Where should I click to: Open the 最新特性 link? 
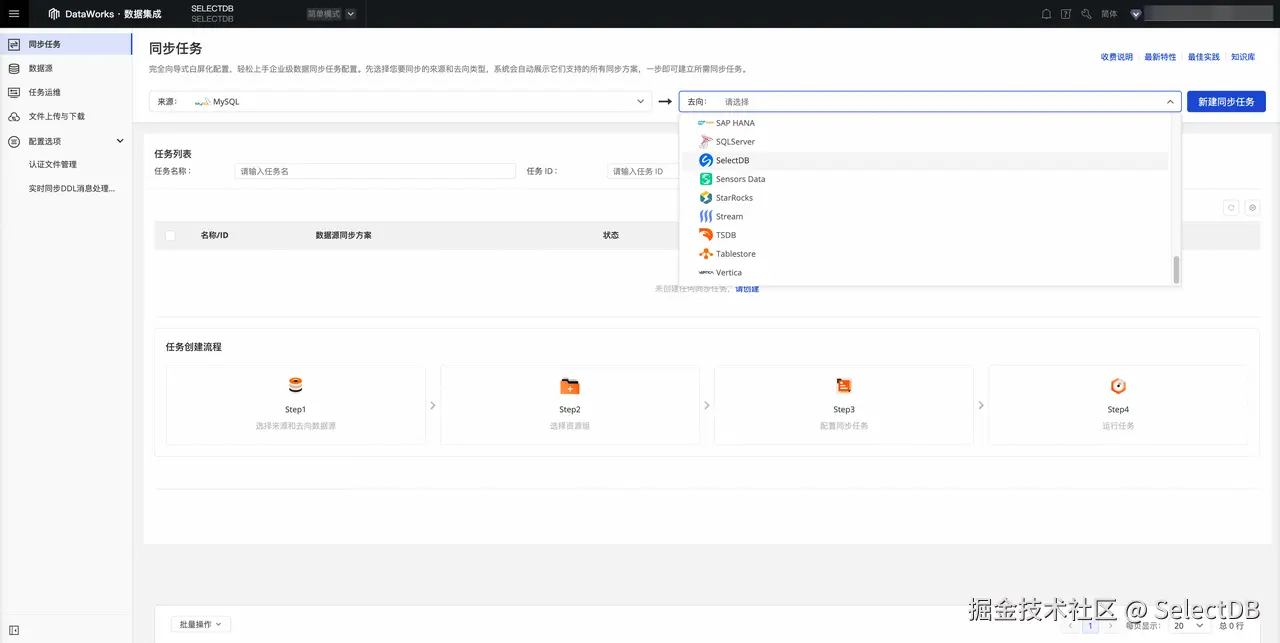(x=1160, y=57)
